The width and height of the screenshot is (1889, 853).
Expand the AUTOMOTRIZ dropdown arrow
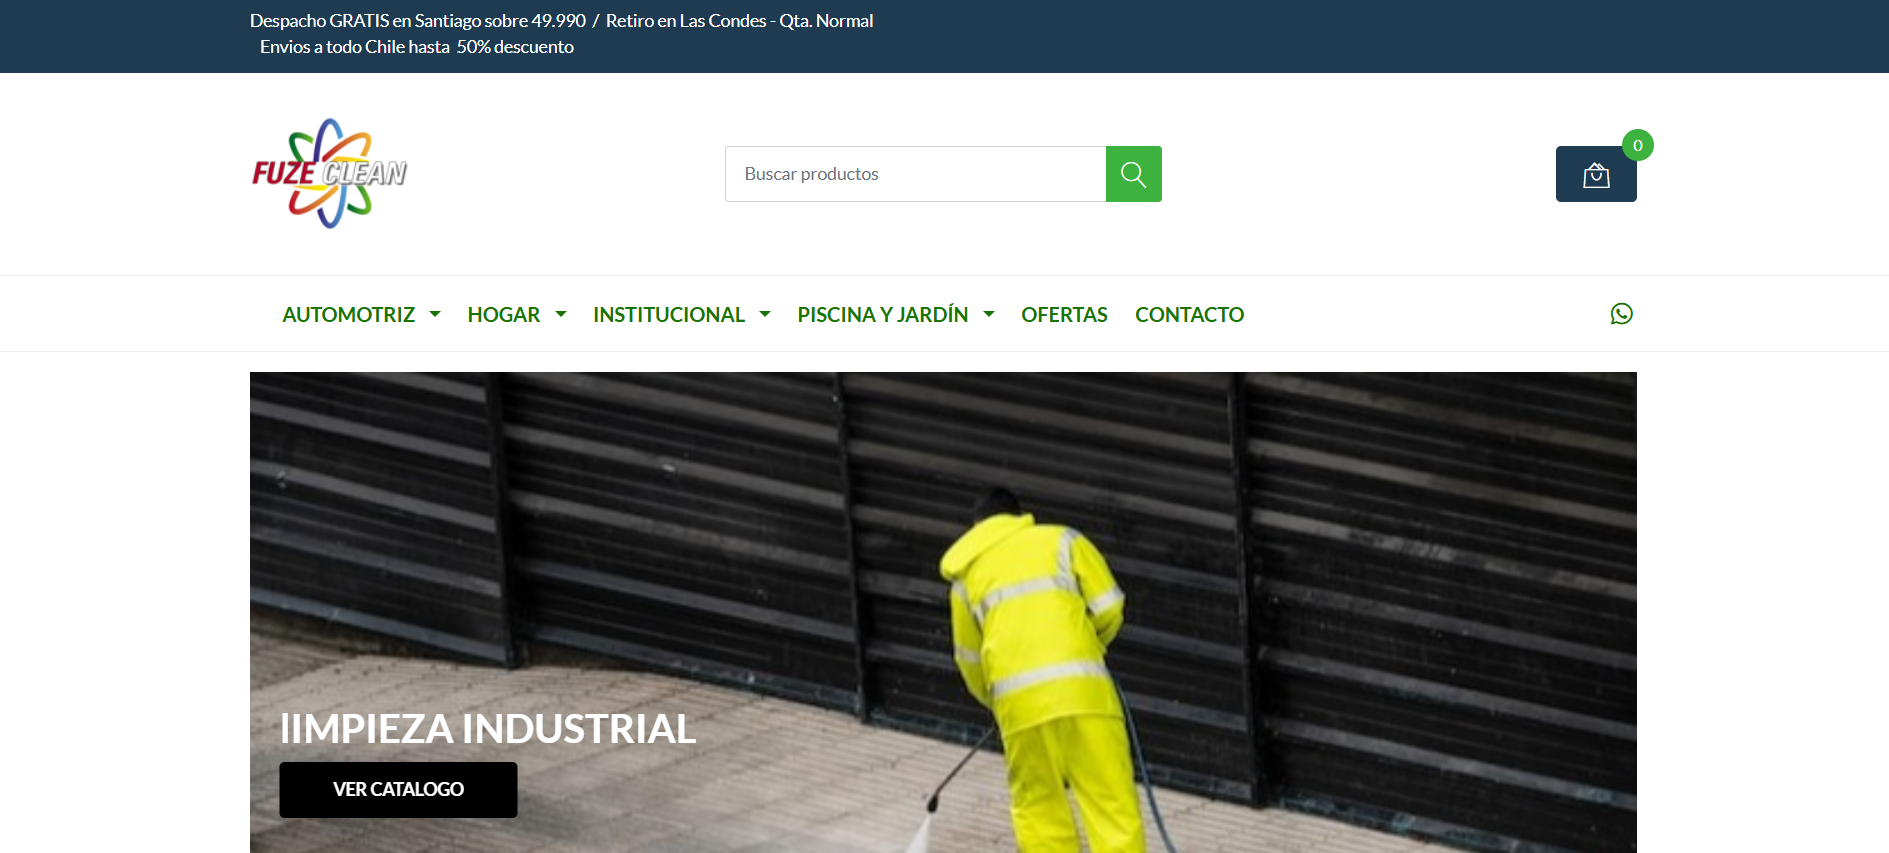(x=435, y=314)
